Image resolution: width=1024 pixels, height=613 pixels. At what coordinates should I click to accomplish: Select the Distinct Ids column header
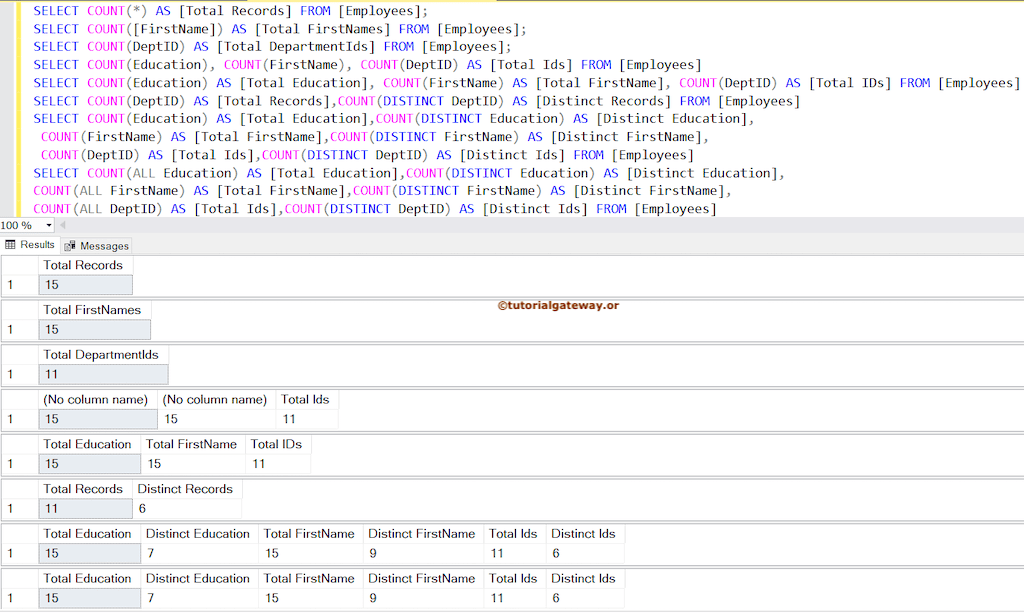click(x=584, y=533)
